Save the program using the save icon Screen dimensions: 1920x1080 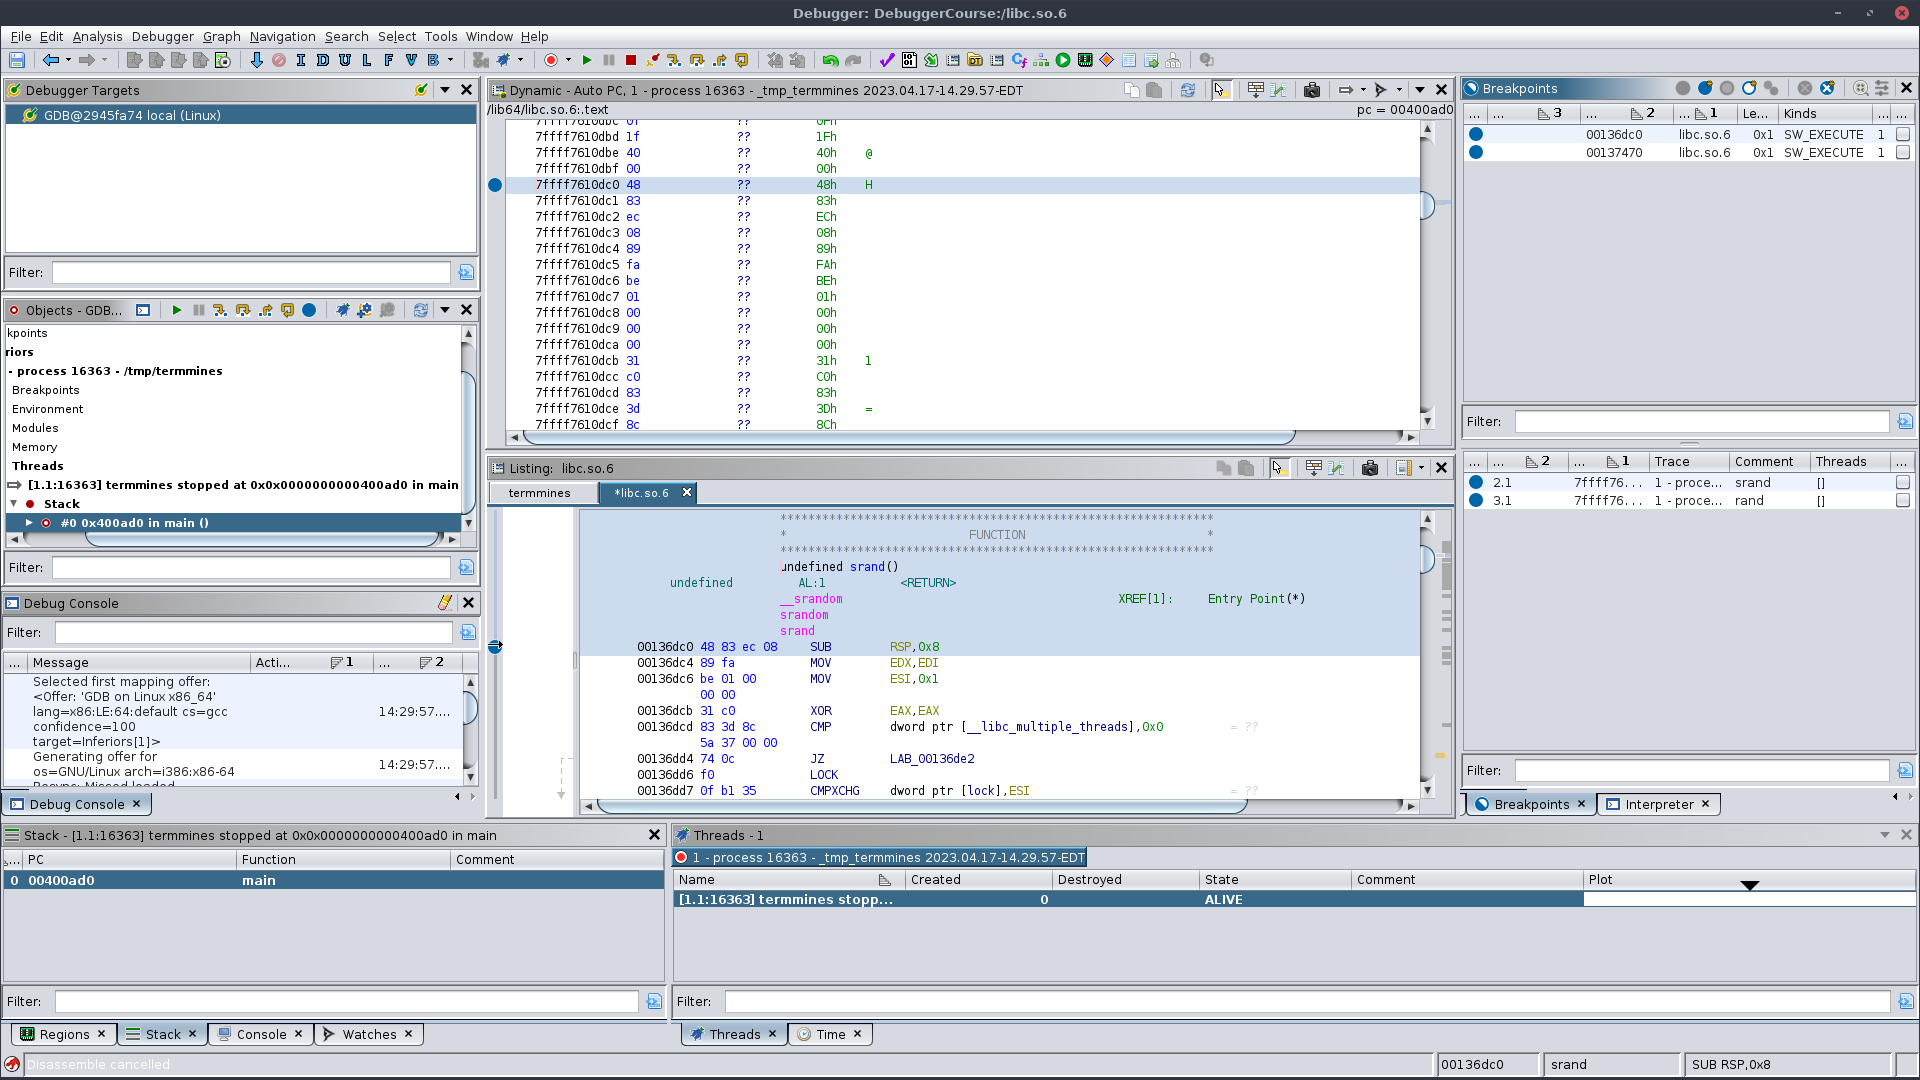(x=16, y=59)
